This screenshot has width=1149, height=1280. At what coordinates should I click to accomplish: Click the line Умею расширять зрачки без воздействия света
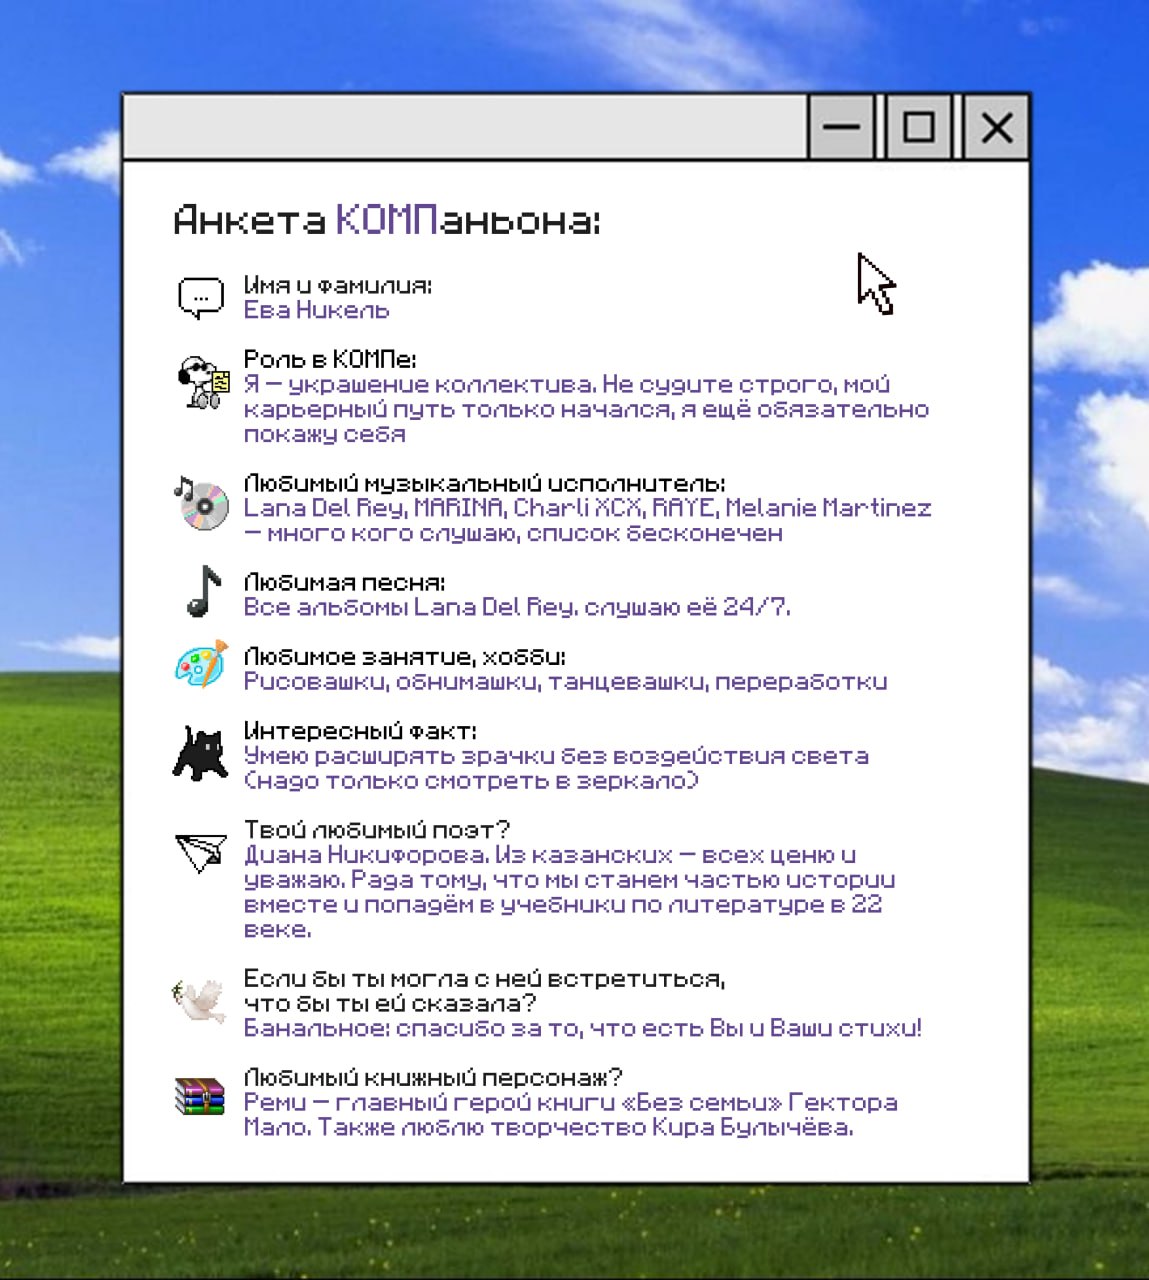click(556, 756)
